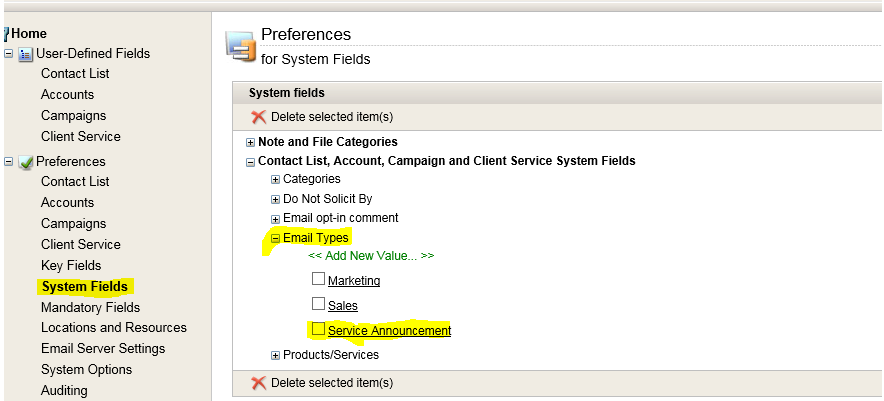Check the Sales email type checkbox
The width and height of the screenshot is (884, 401).
pyautogui.click(x=319, y=304)
